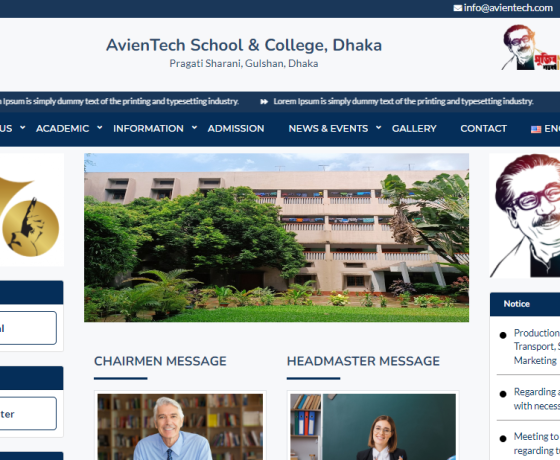Click the school building banner image
This screenshot has height=460, width=560.
coord(276,238)
